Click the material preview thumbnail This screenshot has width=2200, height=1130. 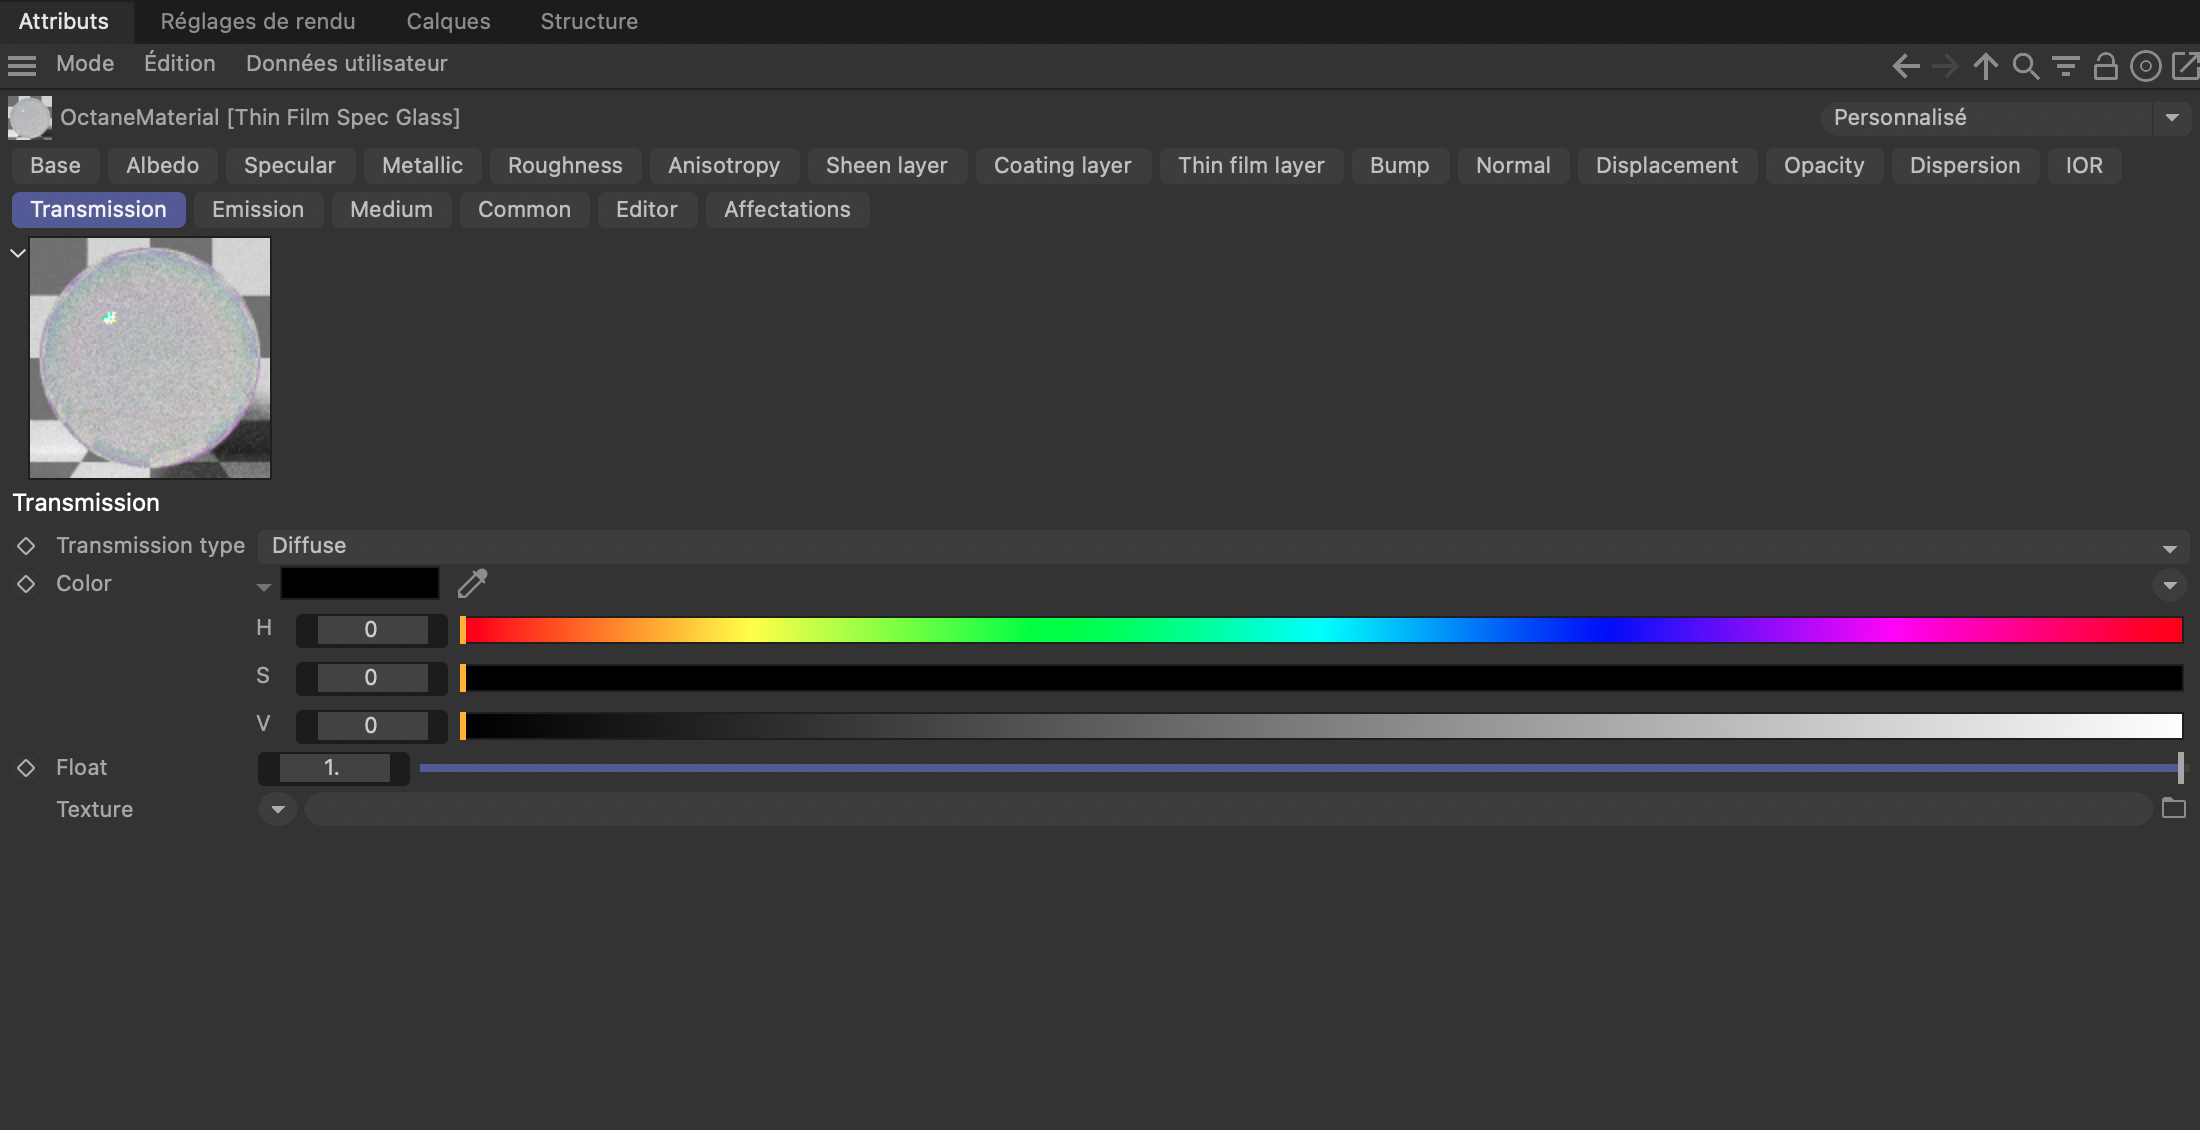point(150,358)
